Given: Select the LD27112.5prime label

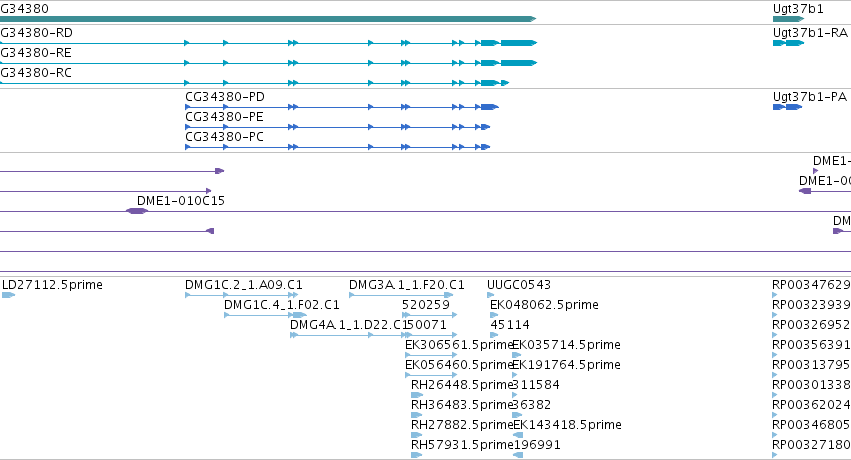Looking at the screenshot, I should [x=52, y=285].
